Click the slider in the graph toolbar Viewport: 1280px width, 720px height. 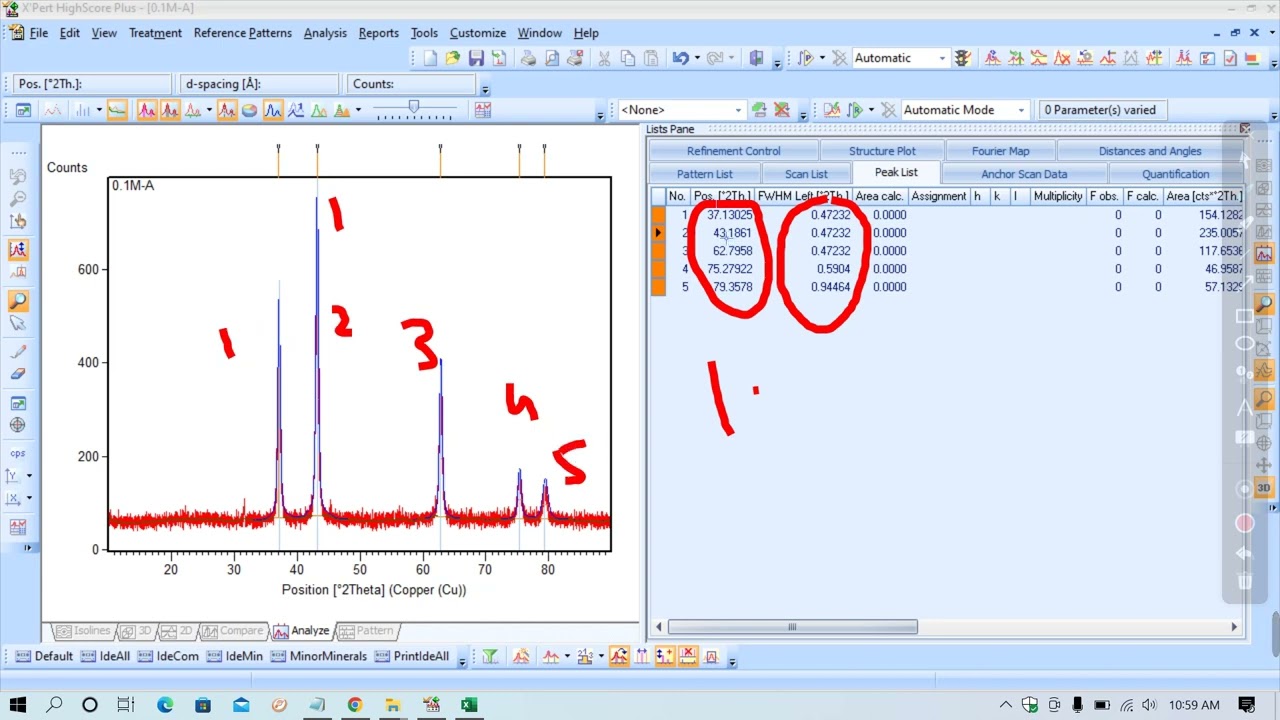click(x=413, y=109)
